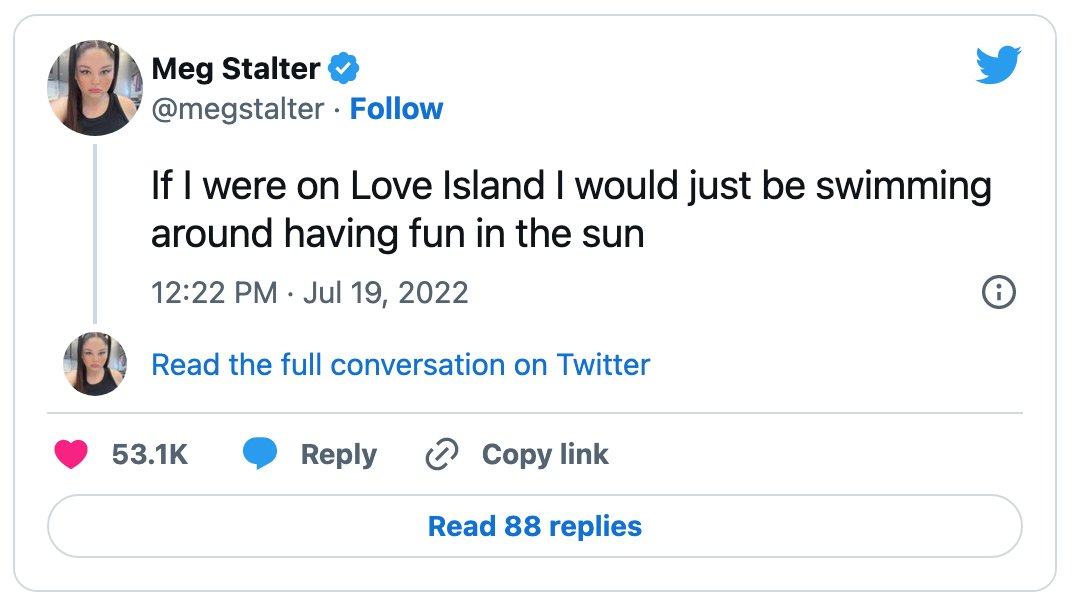
Task: Click the divider line above the action row
Action: pos(535,413)
